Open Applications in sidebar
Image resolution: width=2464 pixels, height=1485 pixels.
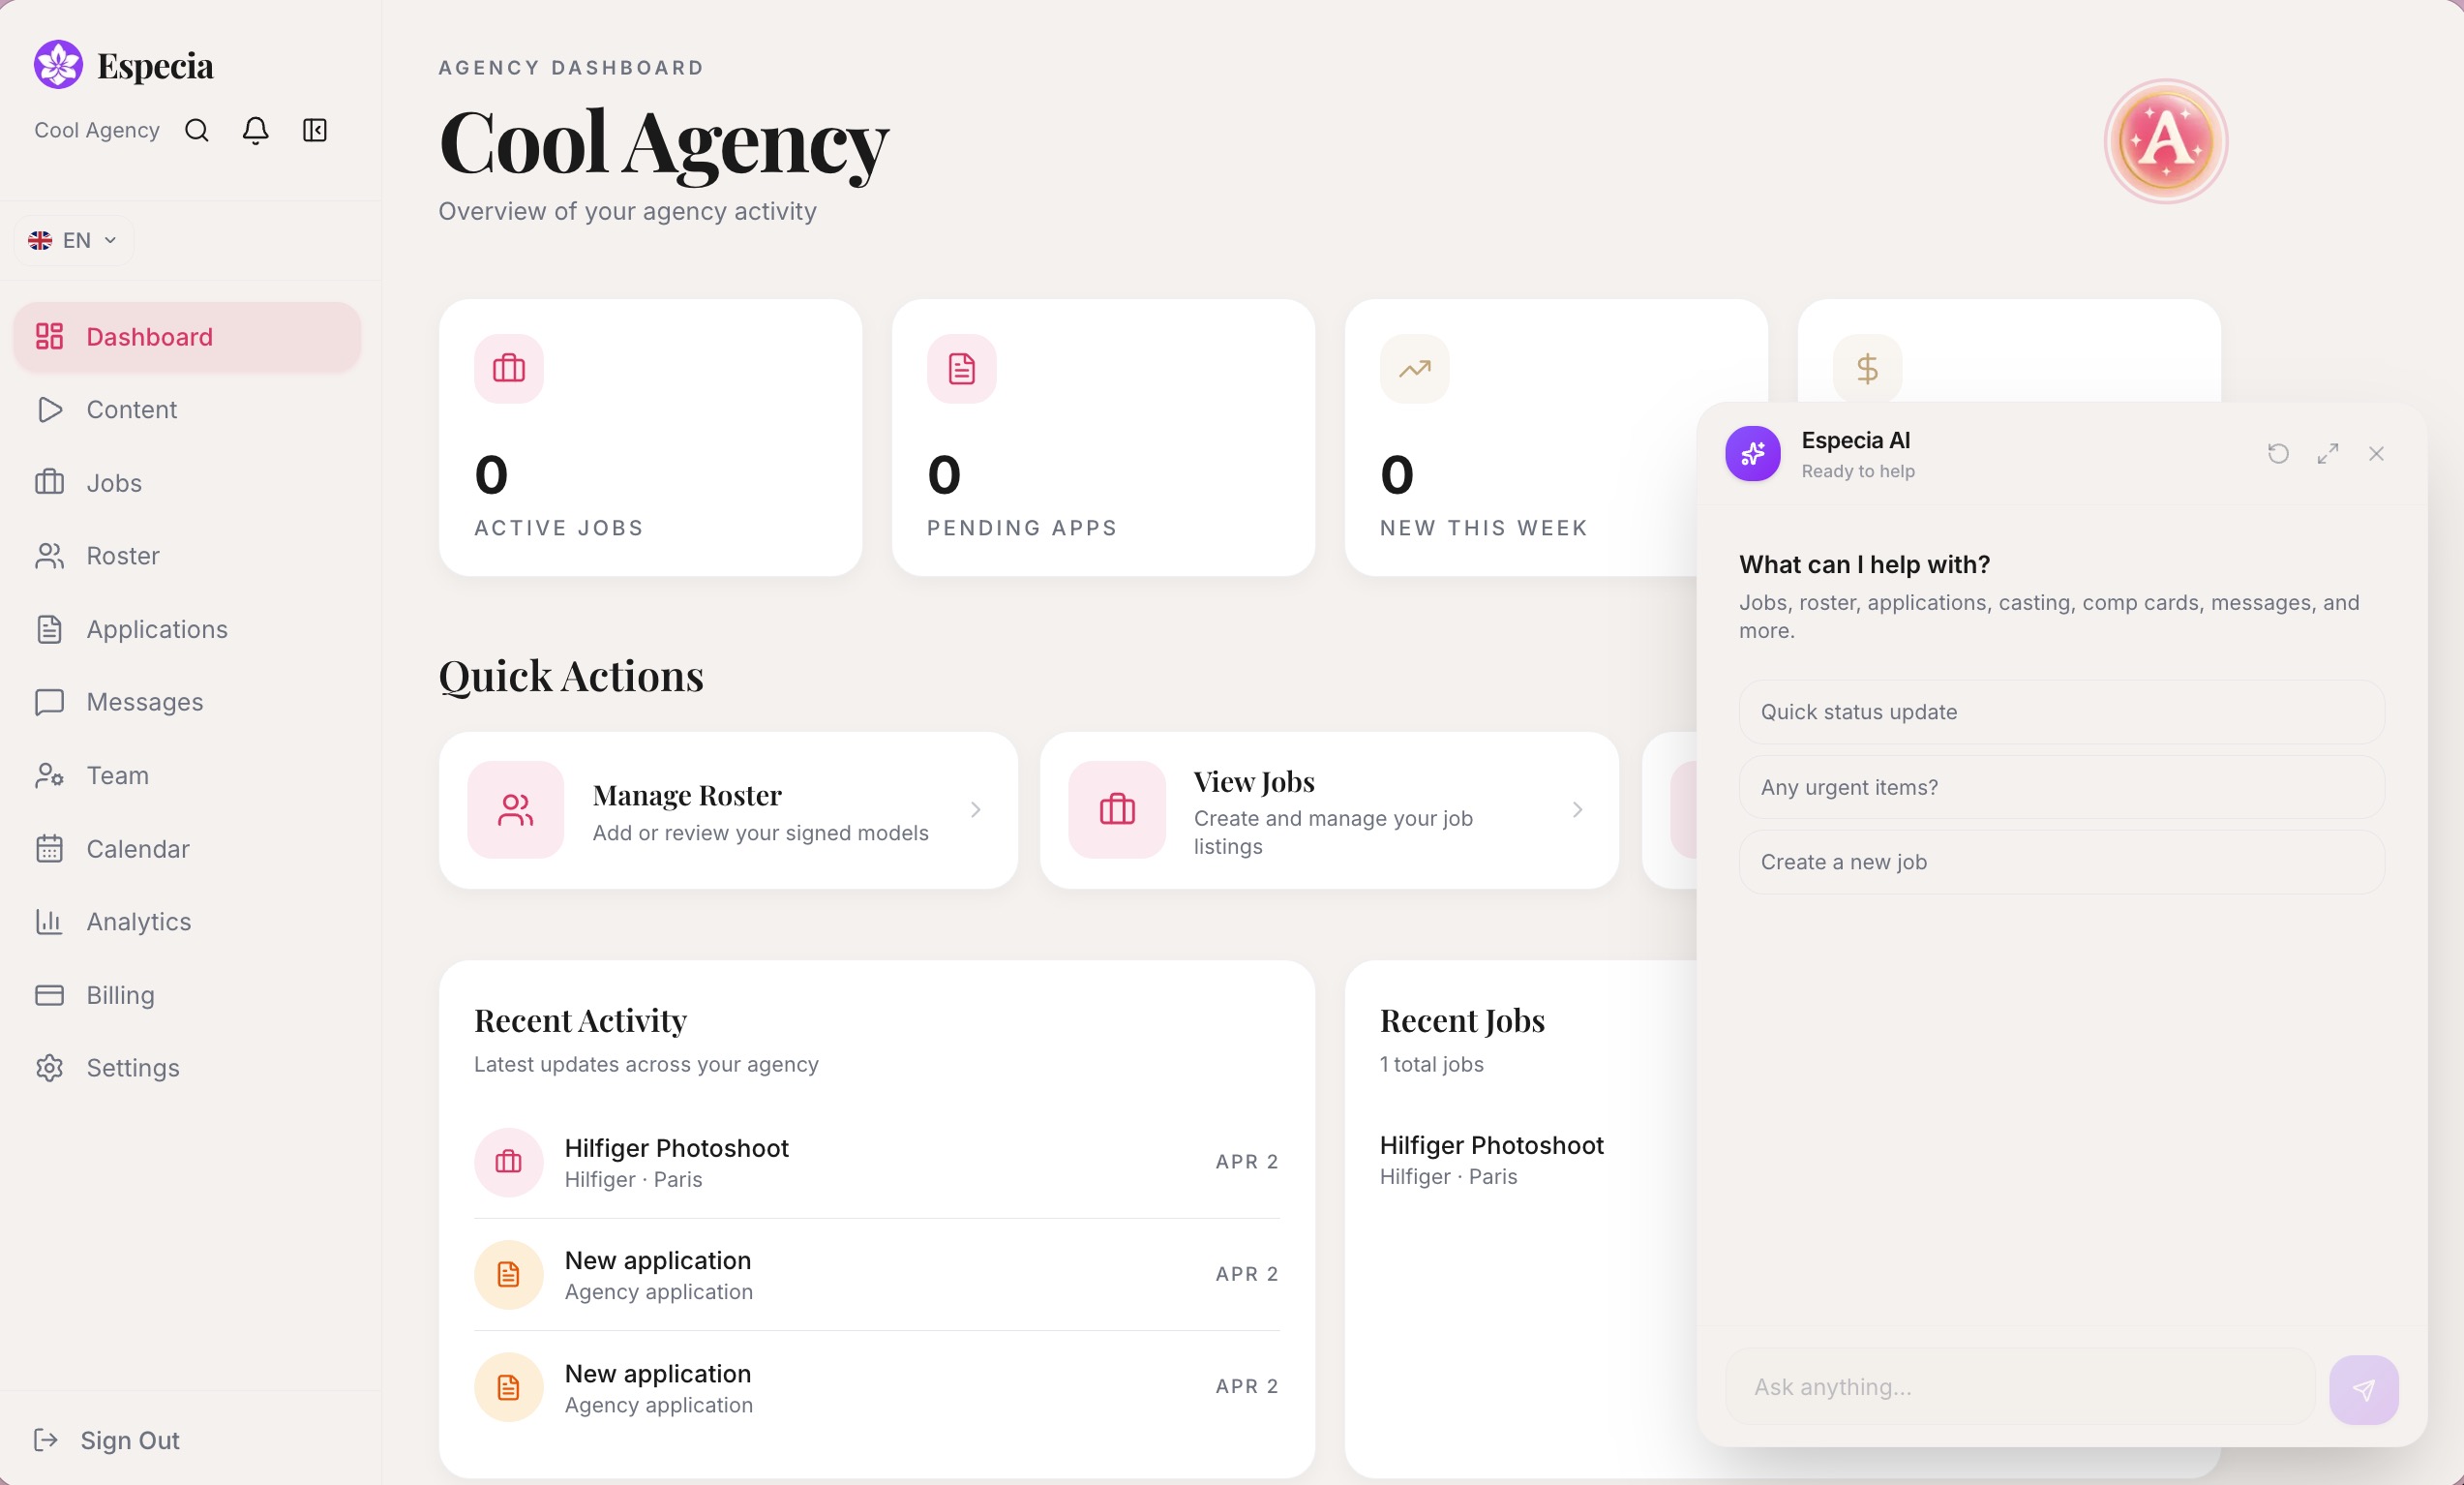pos(187,629)
